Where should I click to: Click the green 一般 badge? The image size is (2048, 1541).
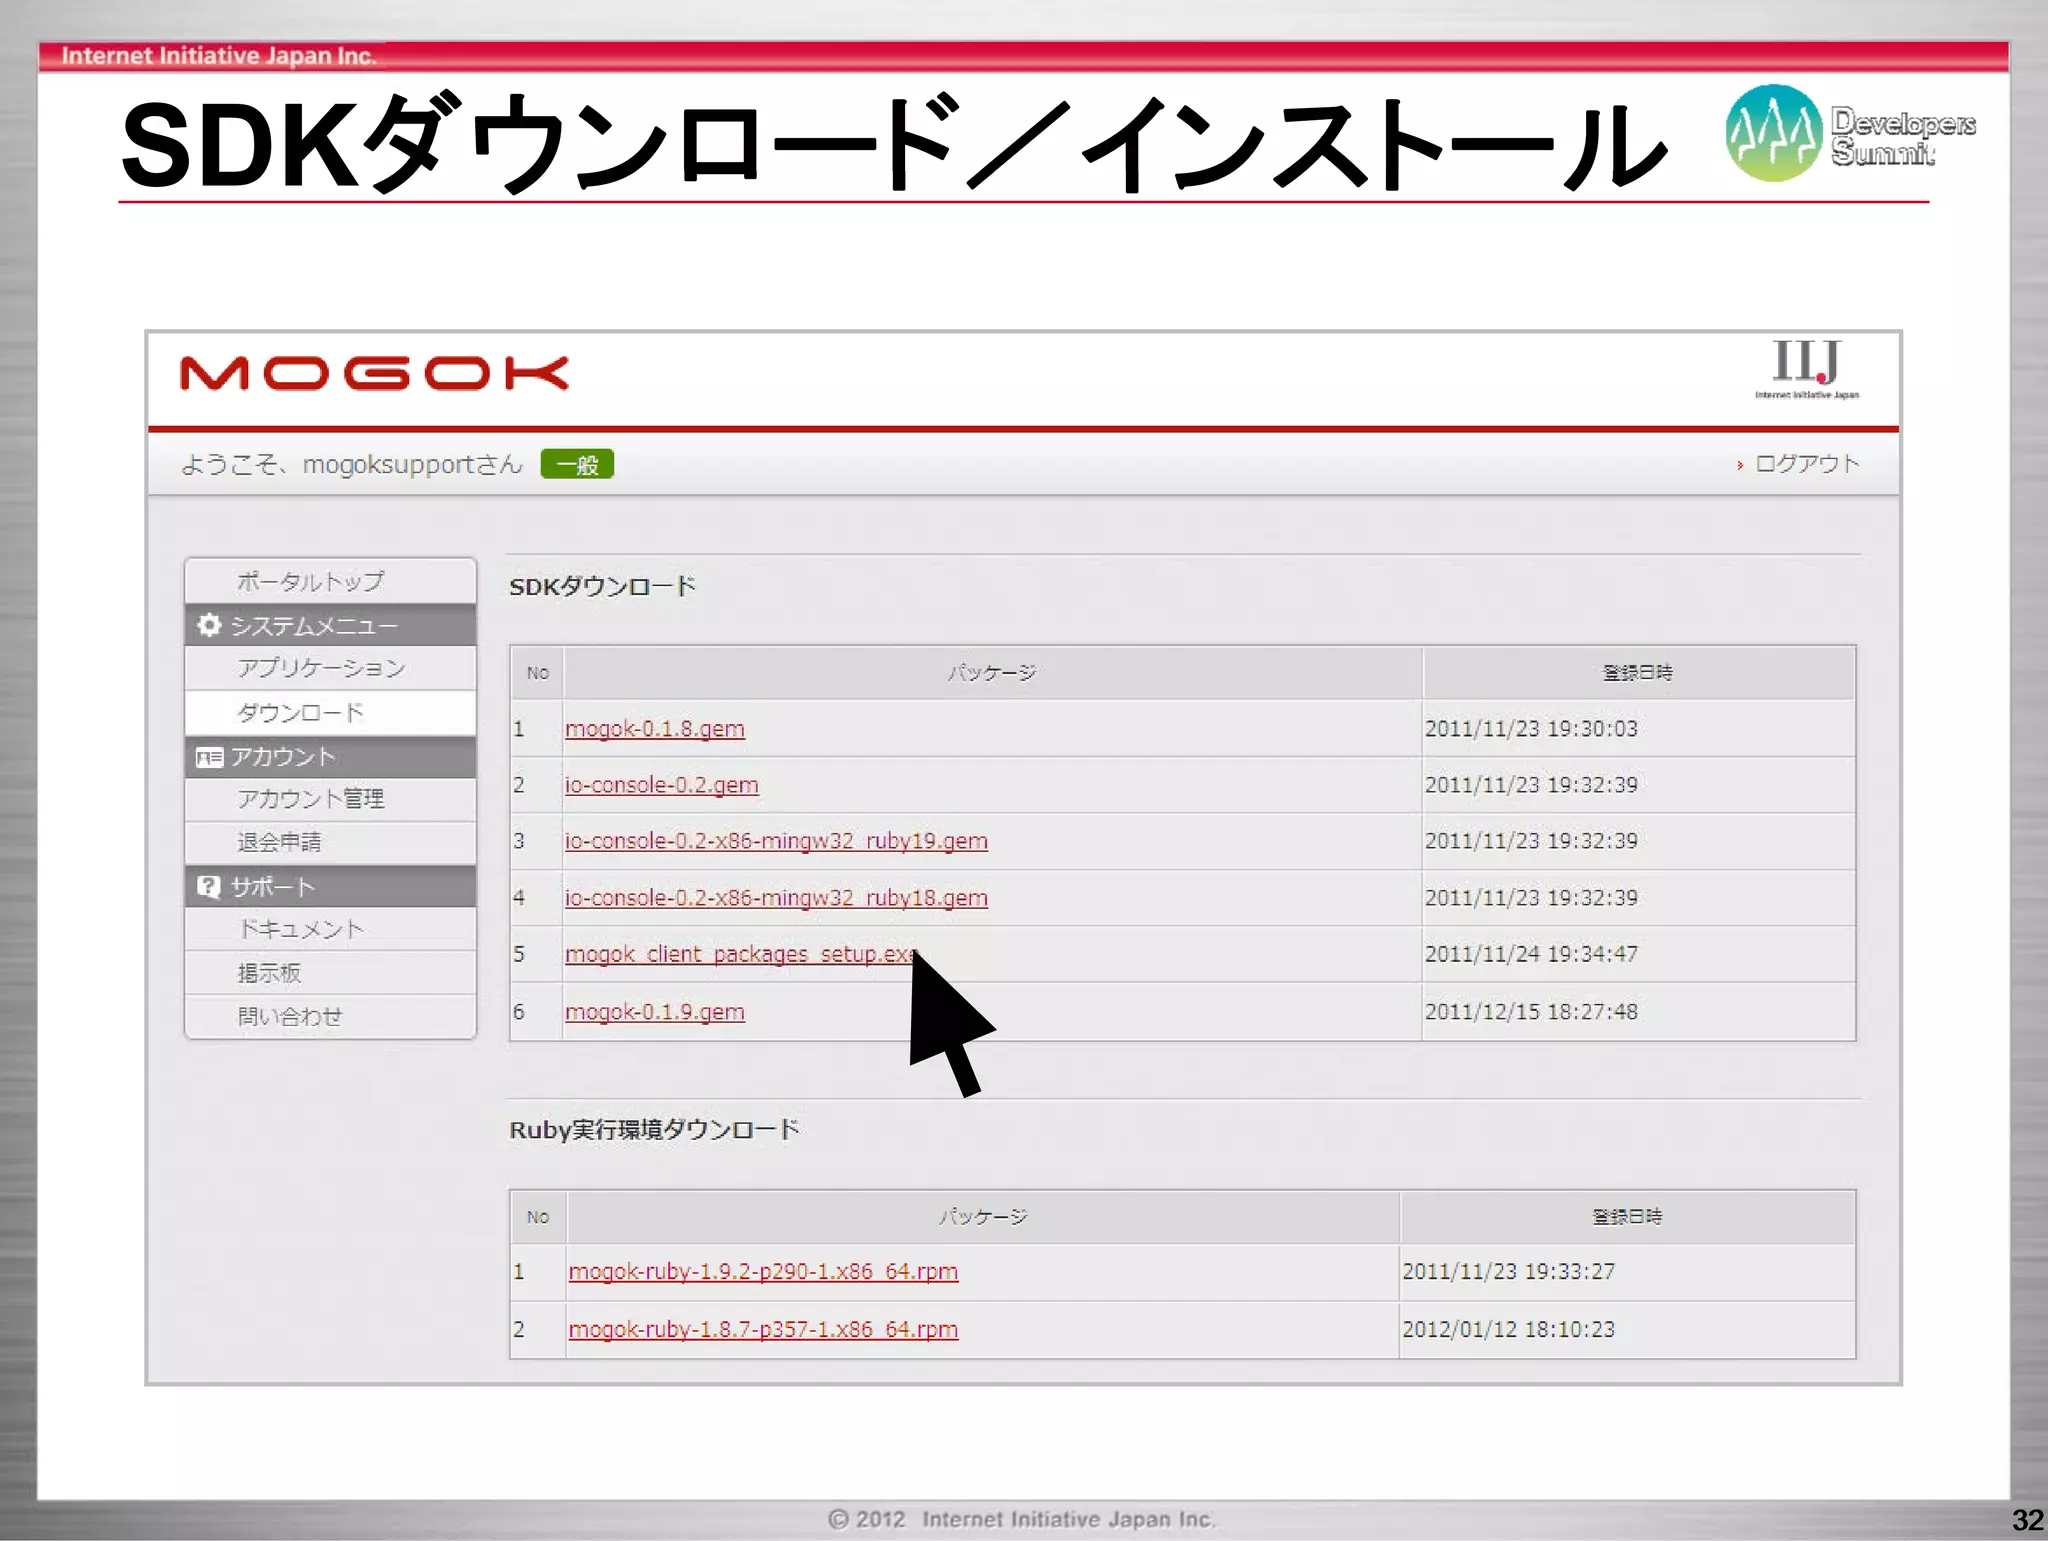click(x=577, y=464)
